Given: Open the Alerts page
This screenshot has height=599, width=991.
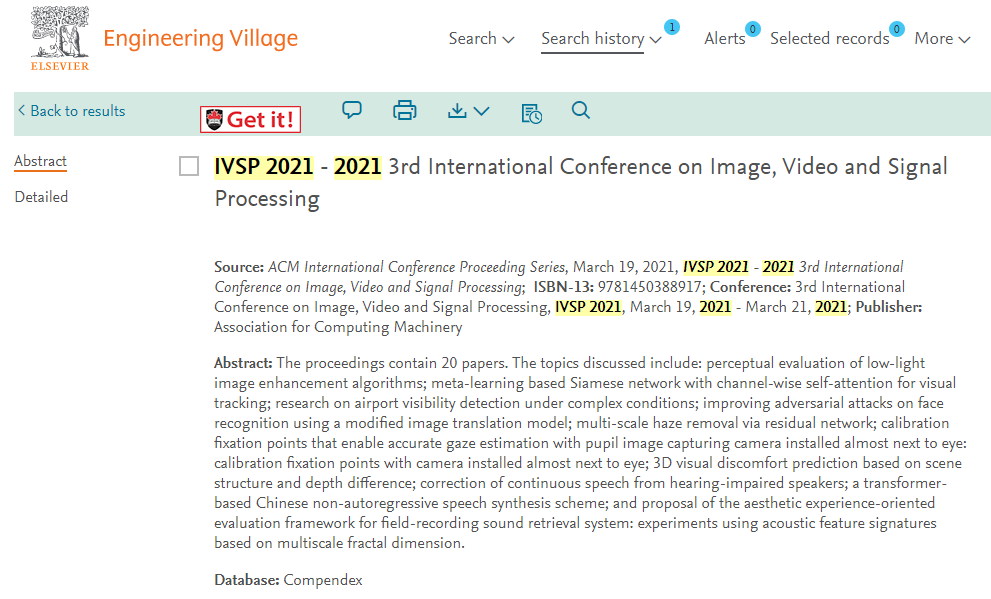Looking at the screenshot, I should [x=724, y=39].
